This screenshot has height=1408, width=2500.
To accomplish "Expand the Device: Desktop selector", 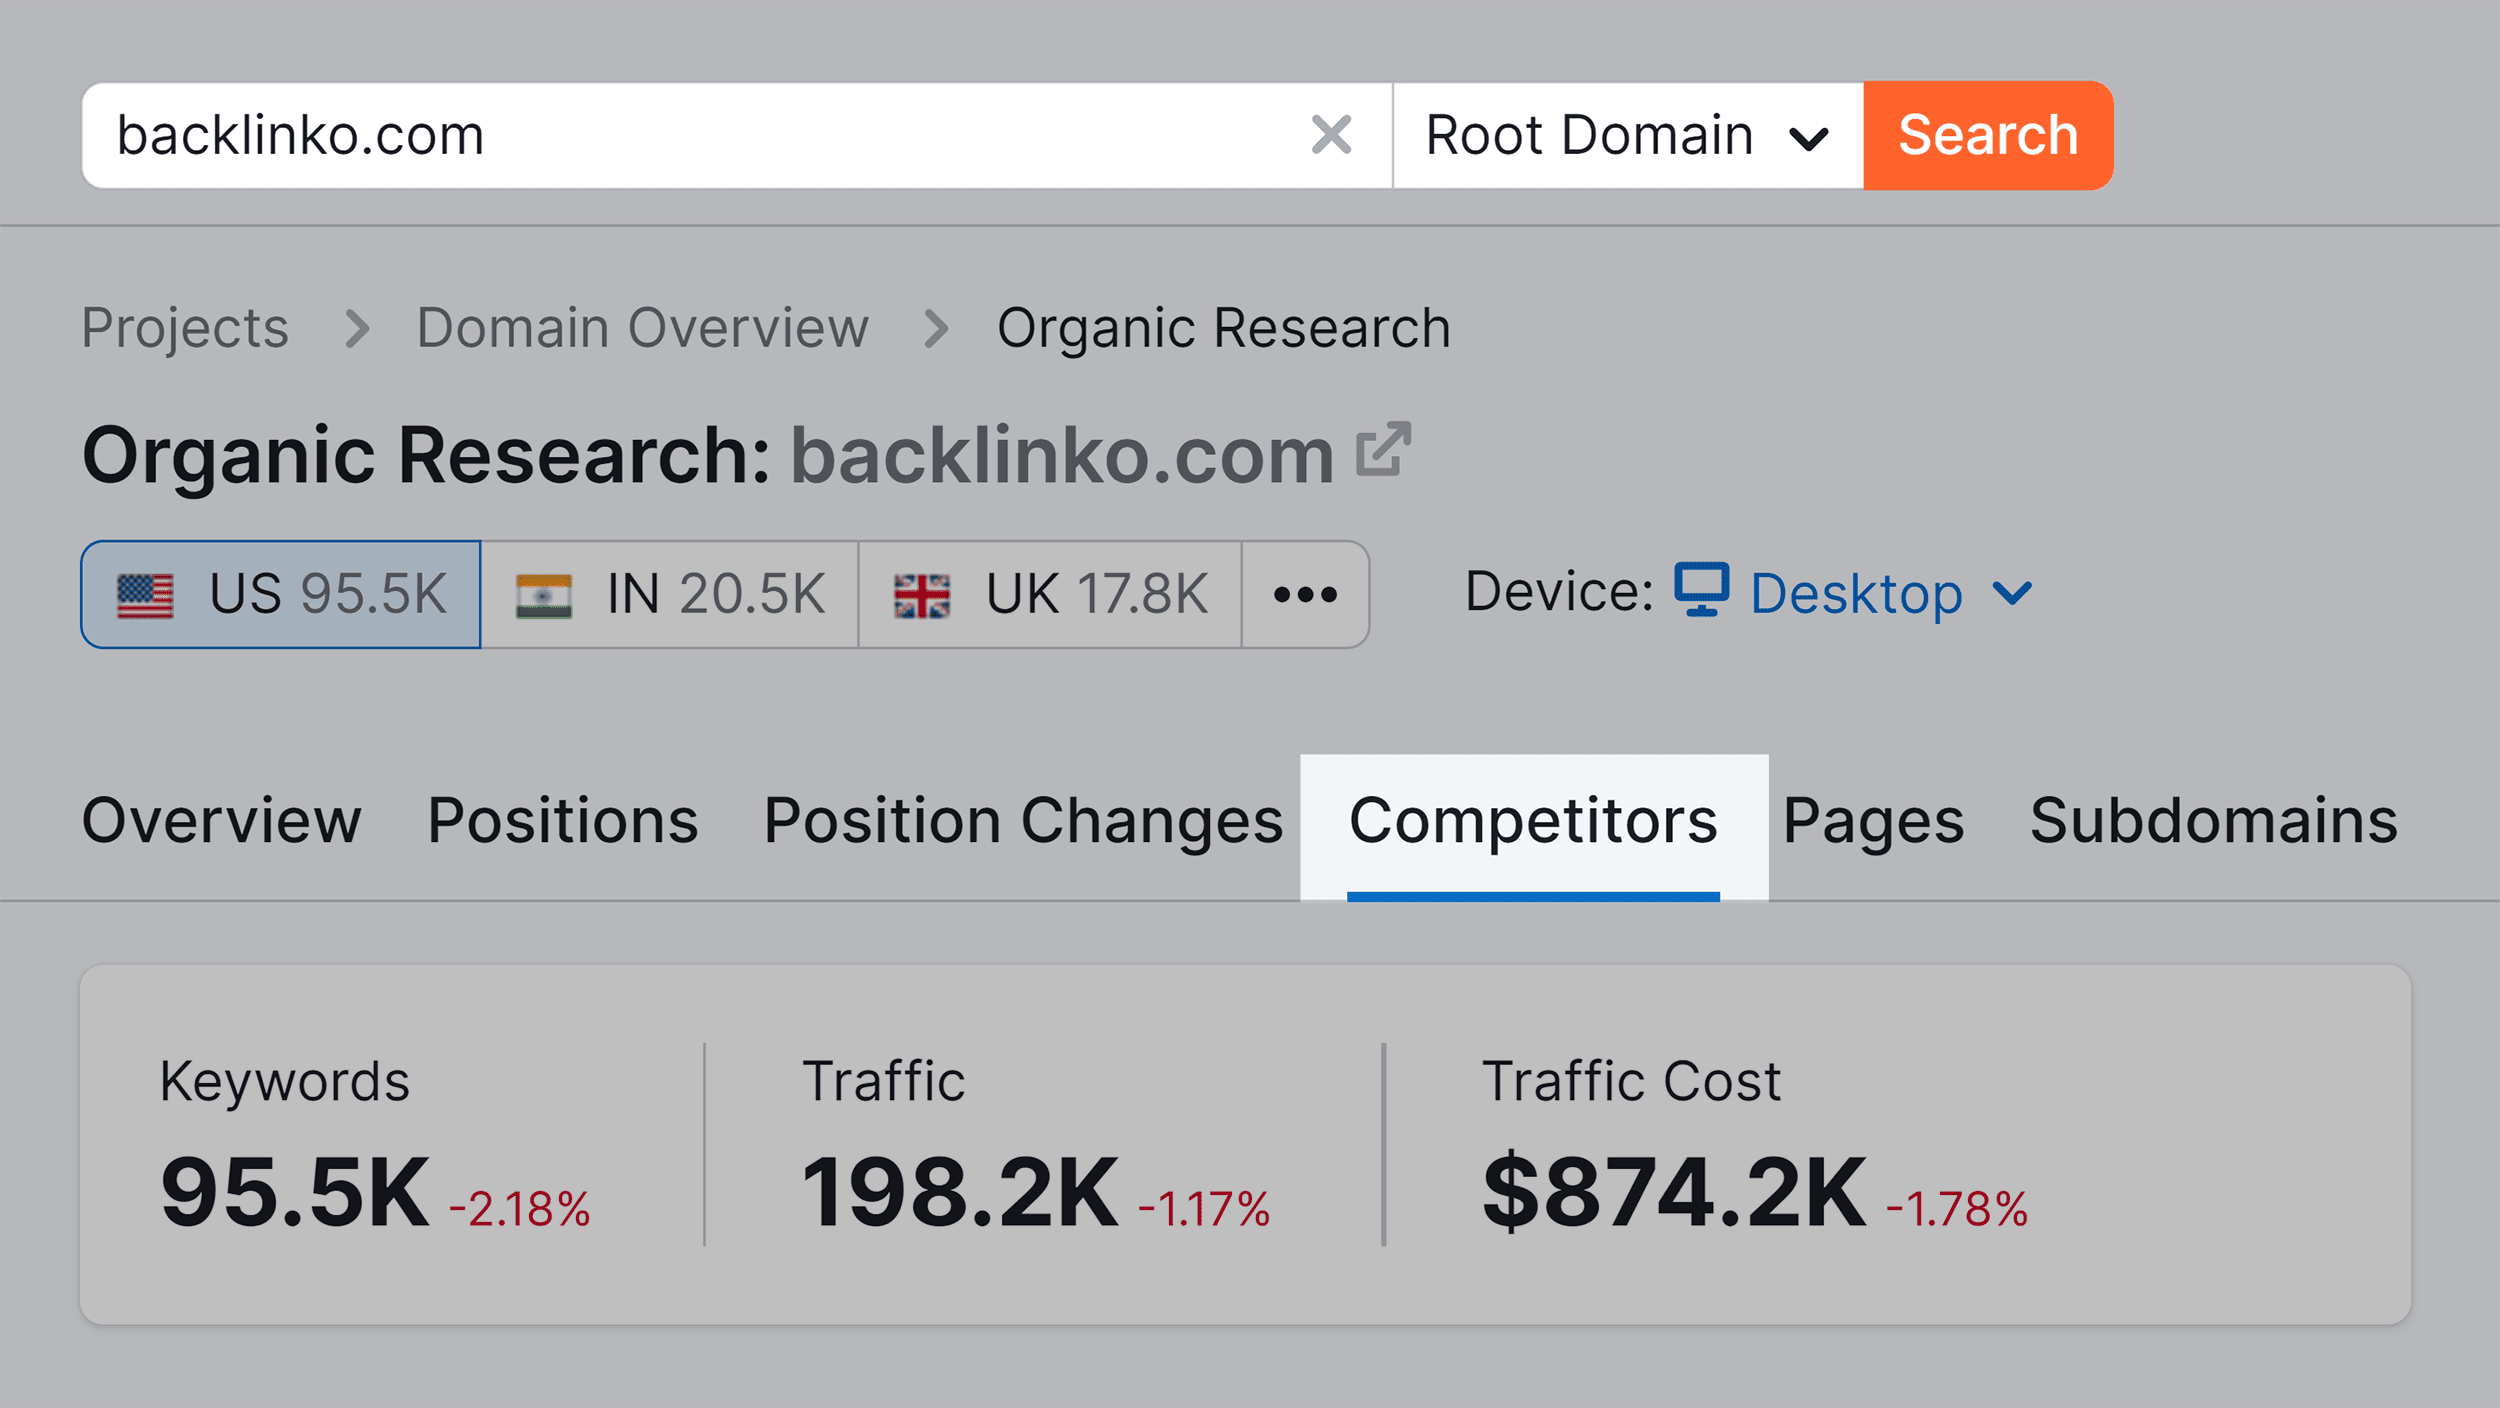I will [1860, 592].
